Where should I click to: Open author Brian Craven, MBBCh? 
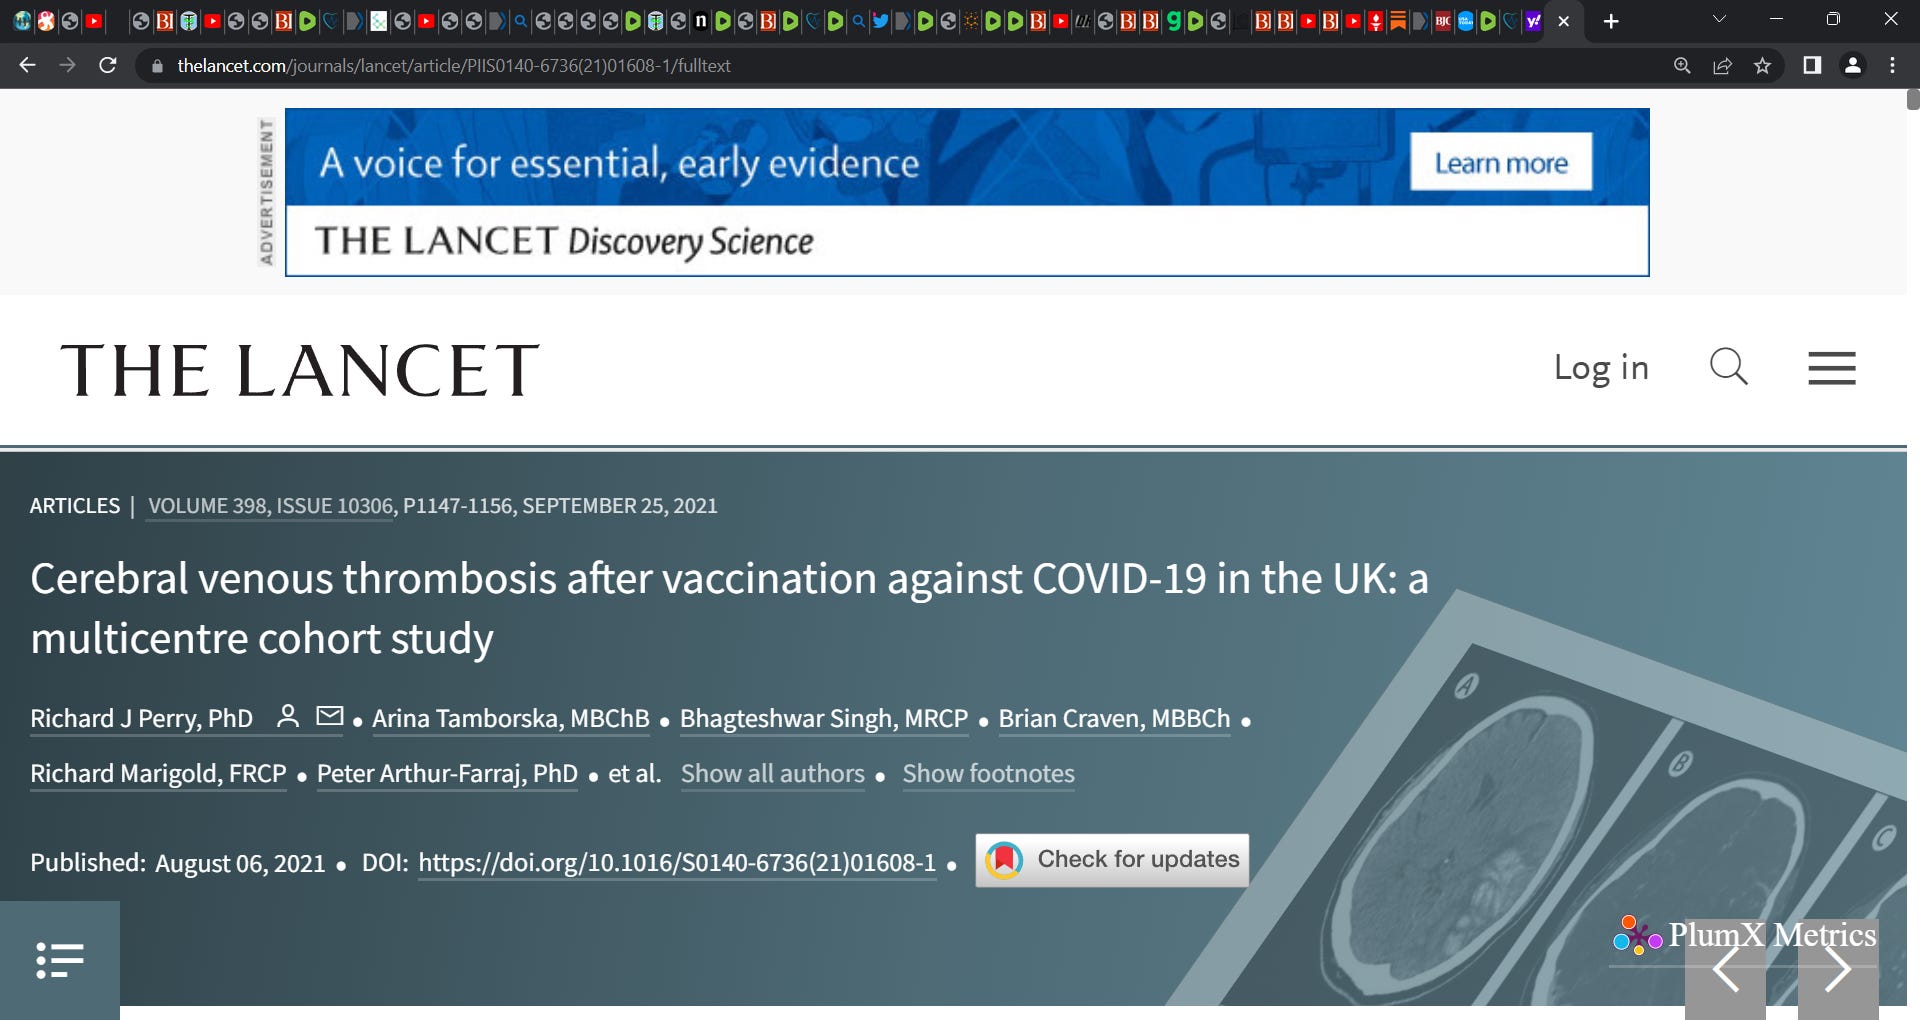(1114, 718)
